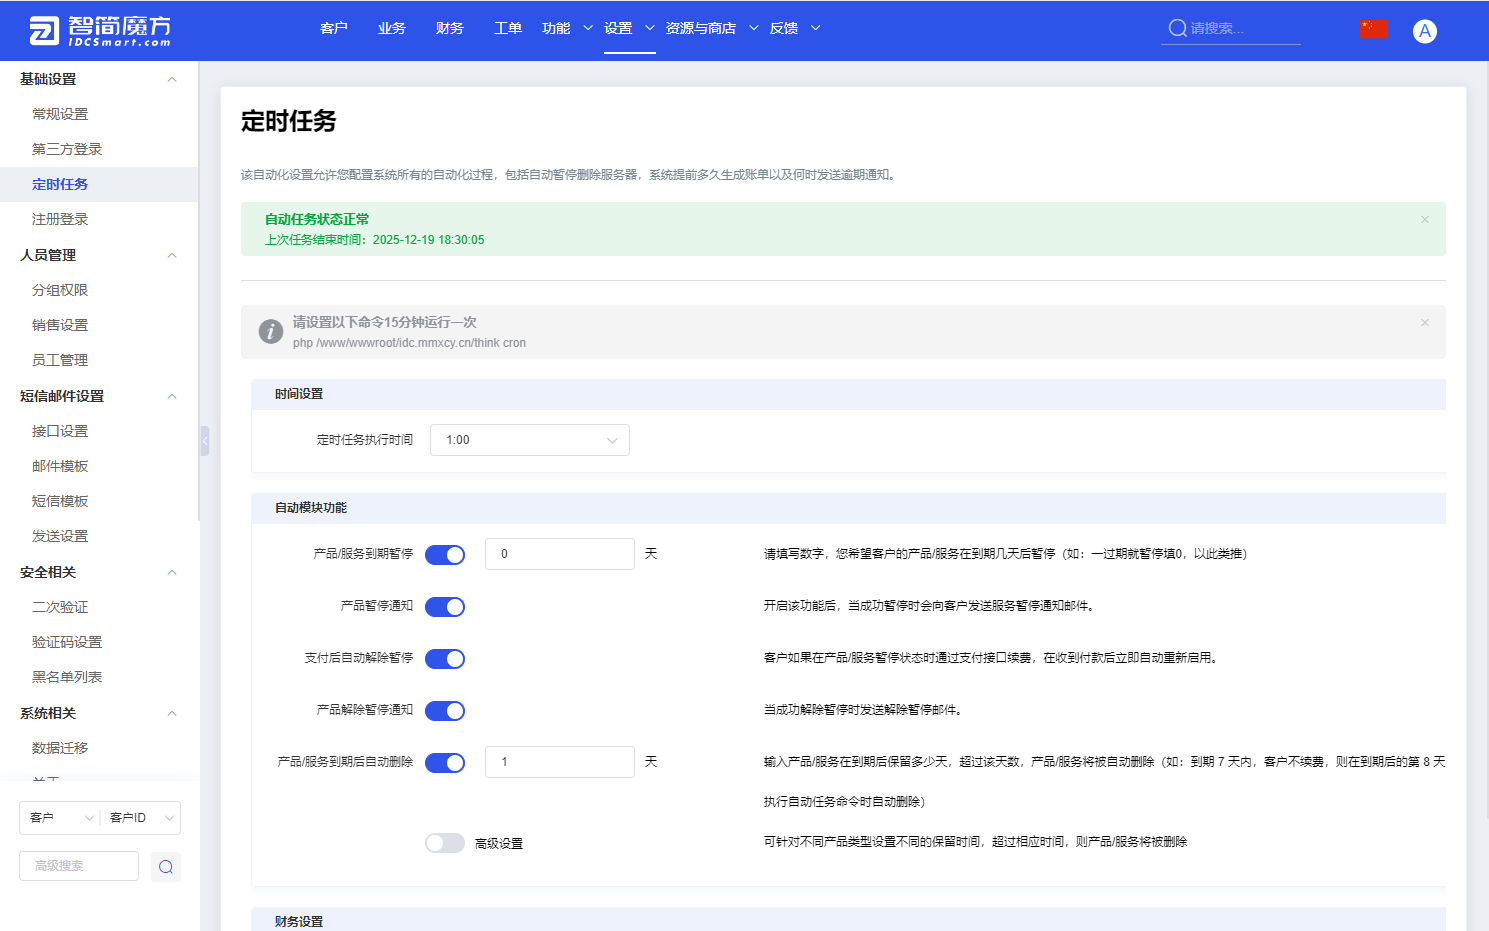Disable the 产品暂停通知 toggle

445,606
